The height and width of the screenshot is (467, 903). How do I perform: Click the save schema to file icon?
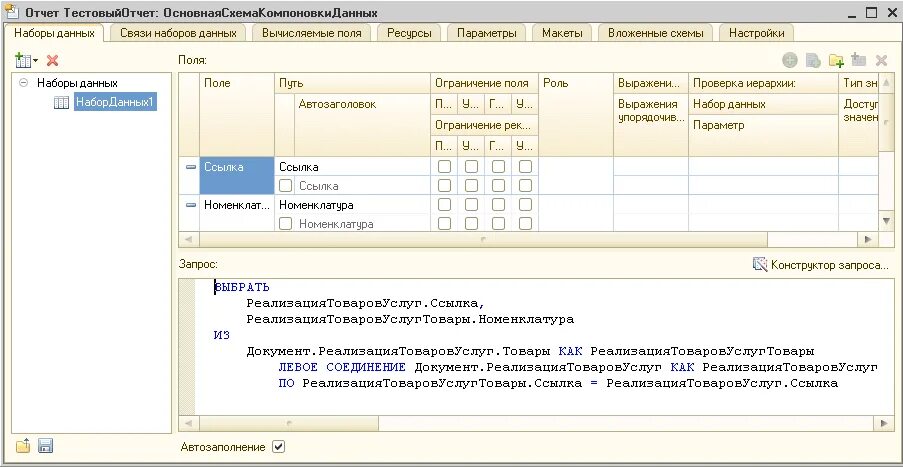point(45,446)
